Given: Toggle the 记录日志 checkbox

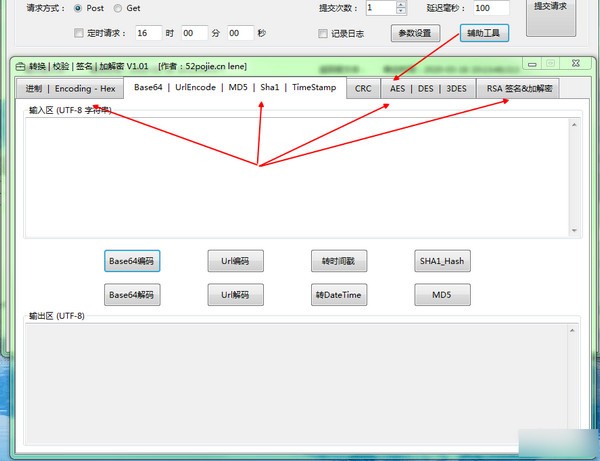Looking at the screenshot, I should click(323, 33).
